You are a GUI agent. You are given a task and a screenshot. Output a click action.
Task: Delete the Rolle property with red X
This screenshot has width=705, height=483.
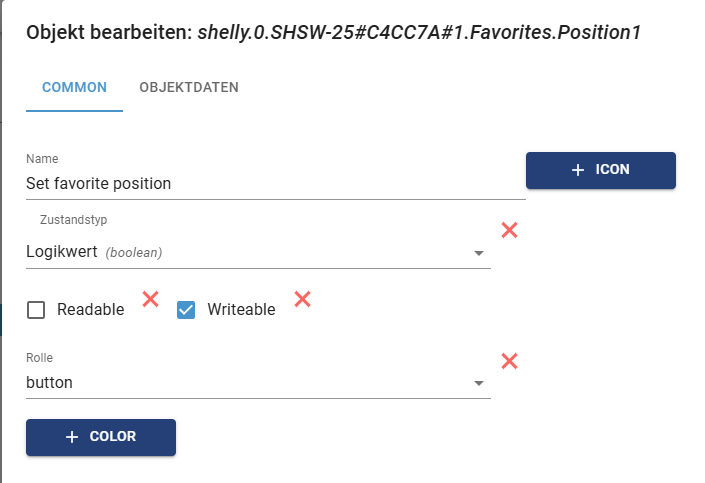(x=509, y=361)
